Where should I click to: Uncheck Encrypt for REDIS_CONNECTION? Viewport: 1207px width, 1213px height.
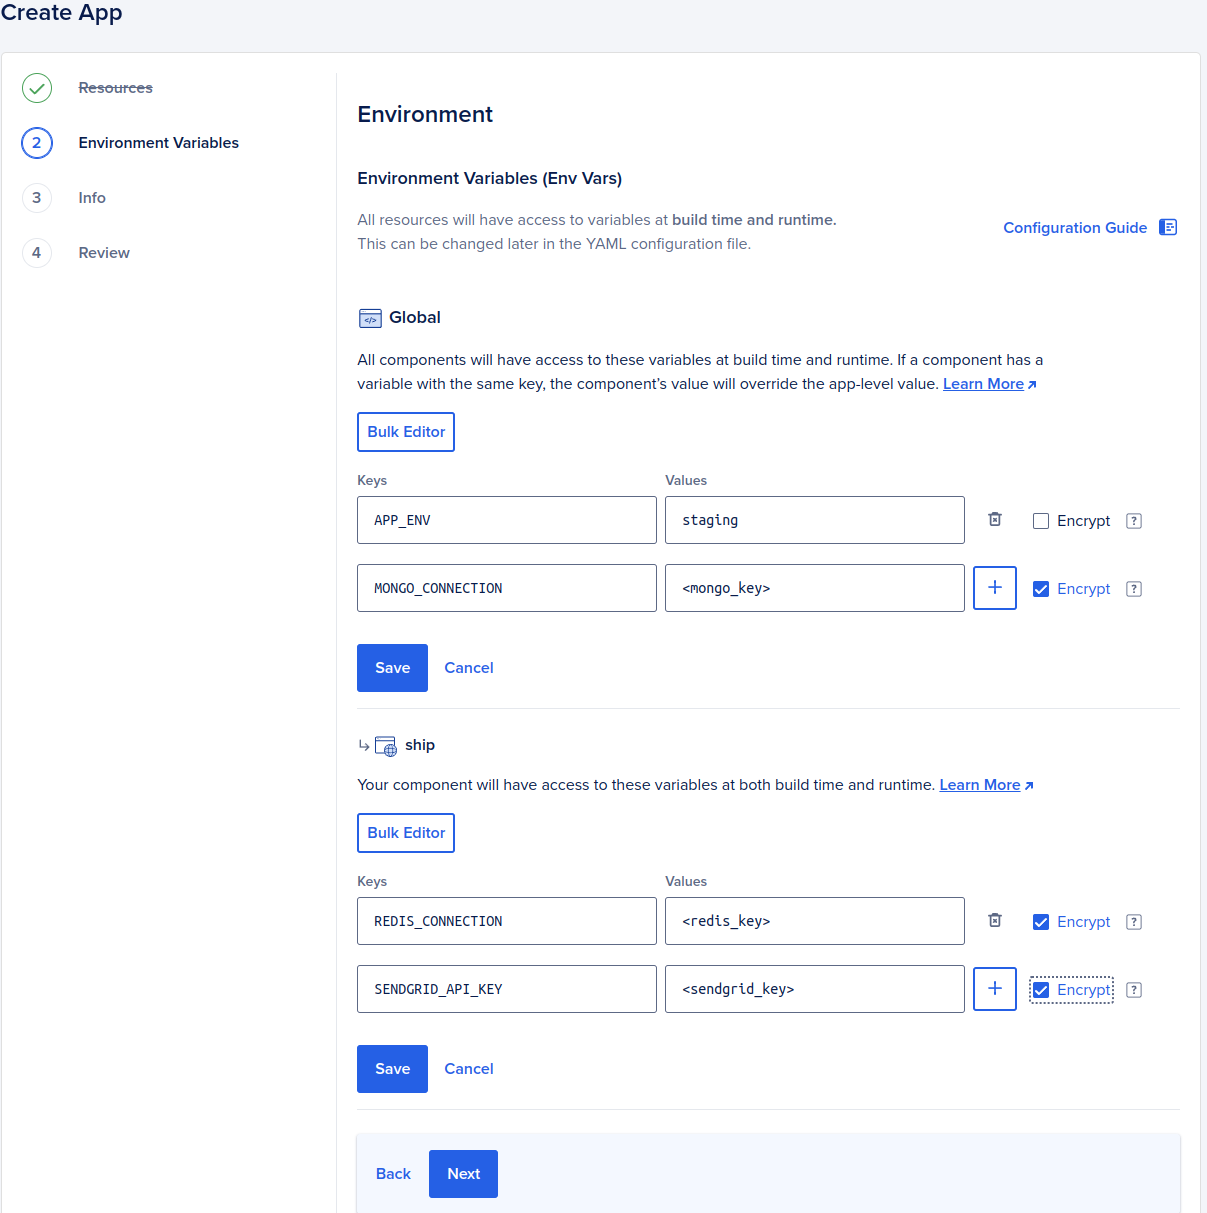click(x=1040, y=921)
